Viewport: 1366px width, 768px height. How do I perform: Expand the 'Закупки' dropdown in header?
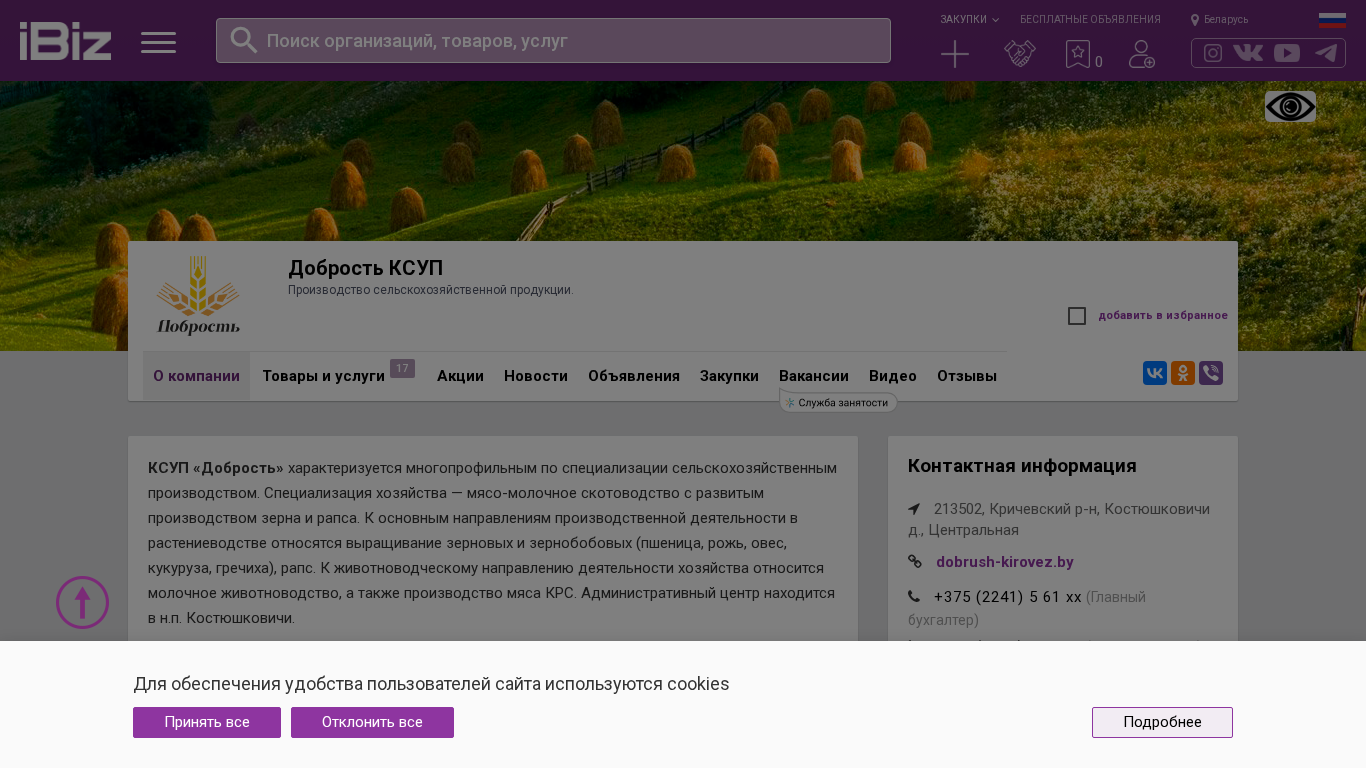click(x=968, y=19)
